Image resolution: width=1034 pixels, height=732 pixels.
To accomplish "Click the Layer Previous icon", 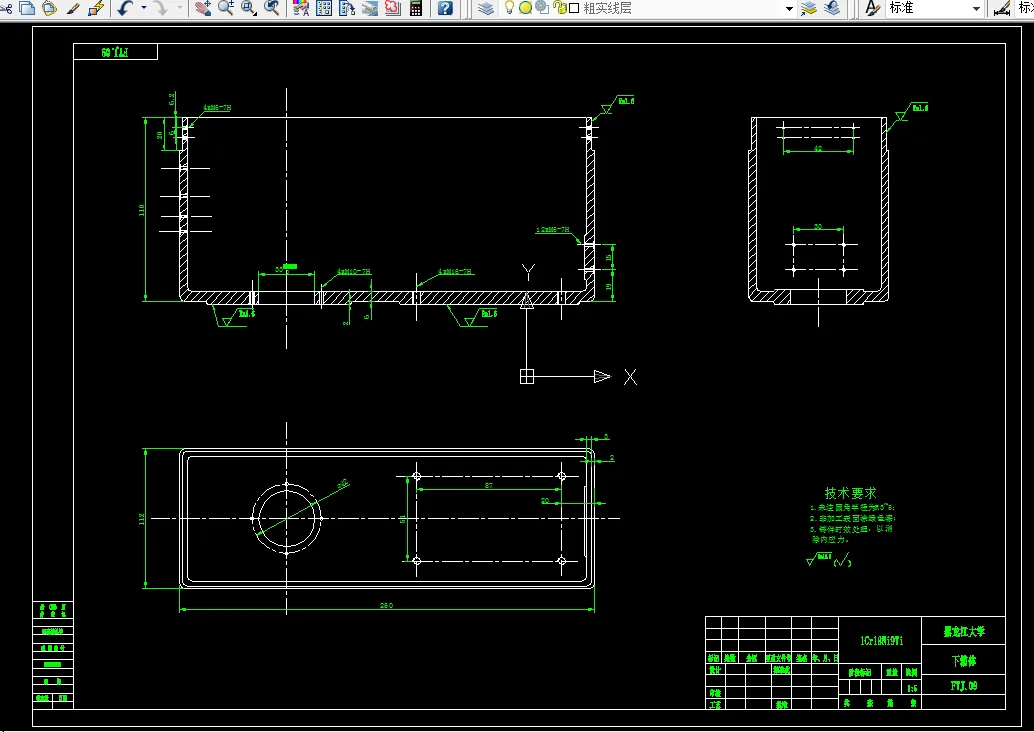I will click(832, 8).
